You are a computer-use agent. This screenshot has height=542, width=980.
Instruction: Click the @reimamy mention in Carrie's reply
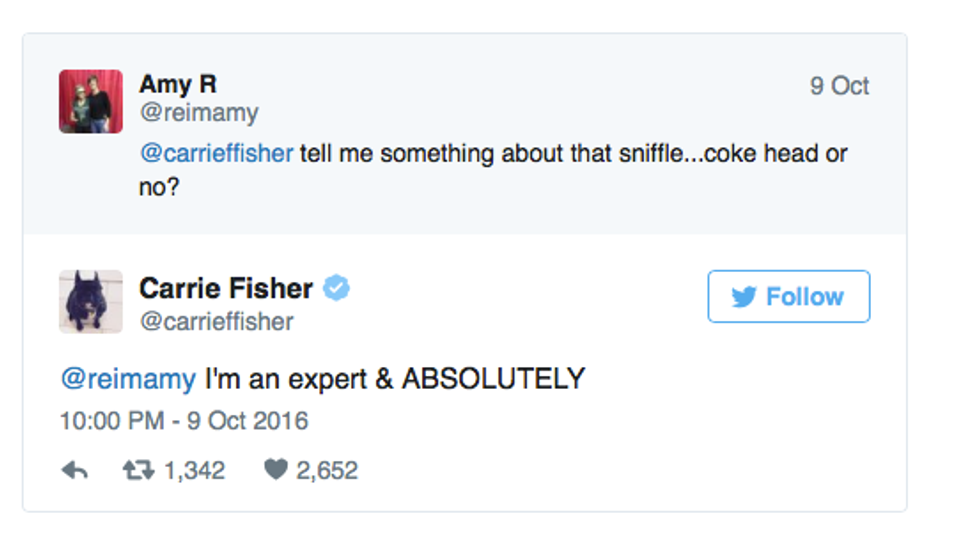coord(128,379)
